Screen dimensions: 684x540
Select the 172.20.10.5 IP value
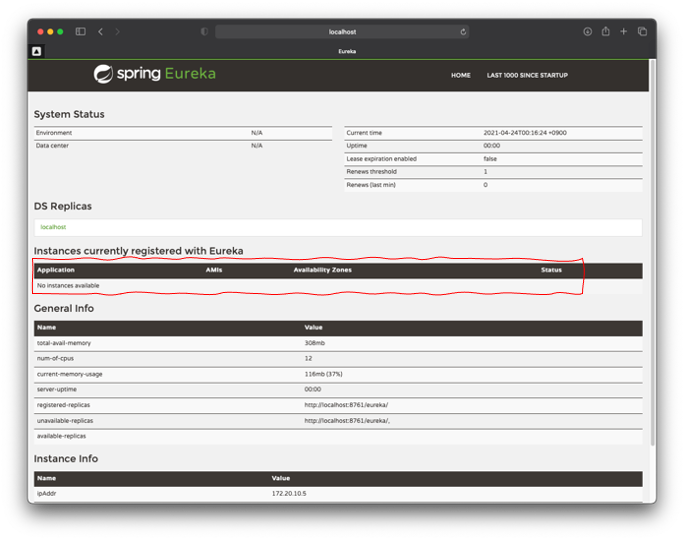(289, 494)
